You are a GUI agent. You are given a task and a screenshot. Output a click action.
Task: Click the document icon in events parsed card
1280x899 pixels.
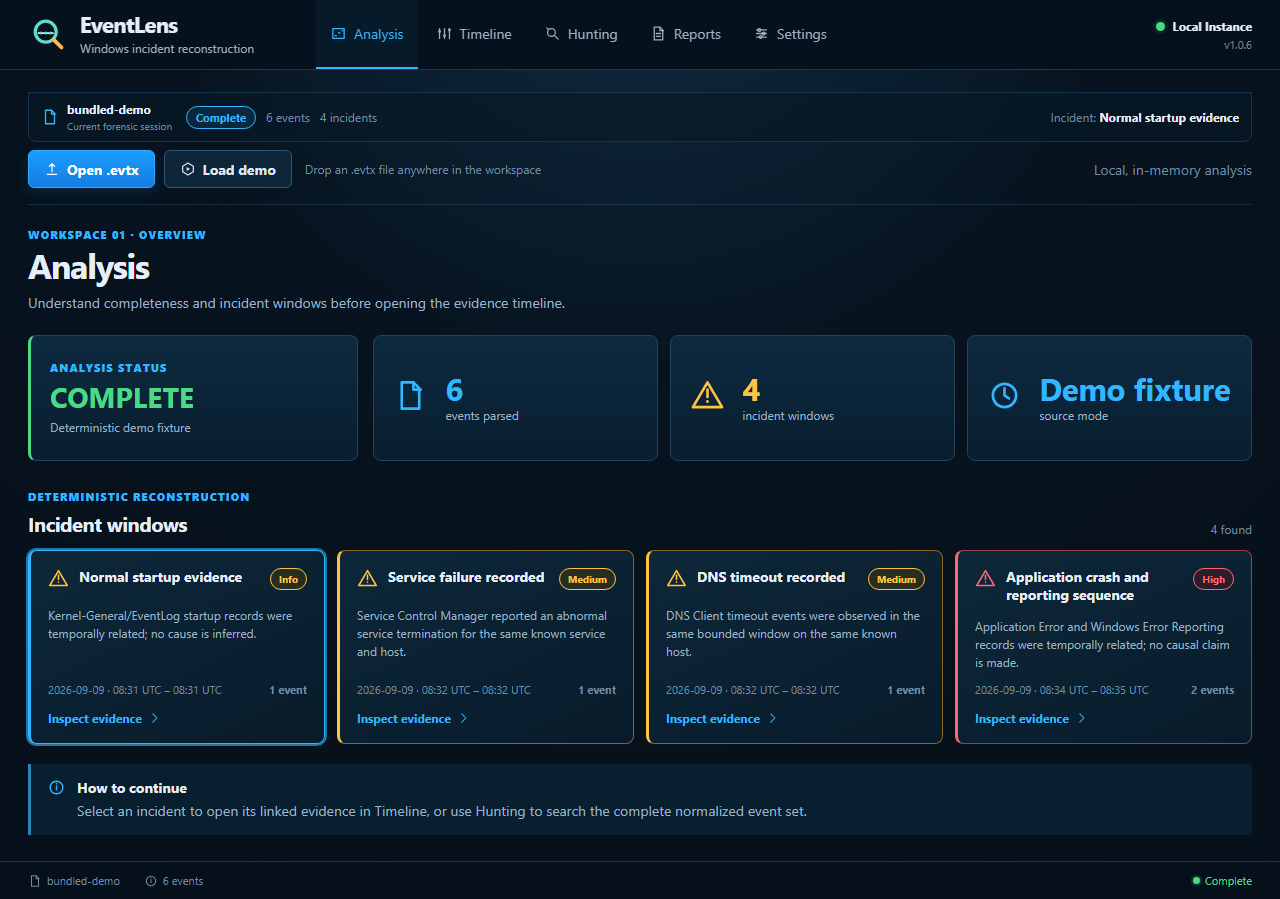(411, 395)
